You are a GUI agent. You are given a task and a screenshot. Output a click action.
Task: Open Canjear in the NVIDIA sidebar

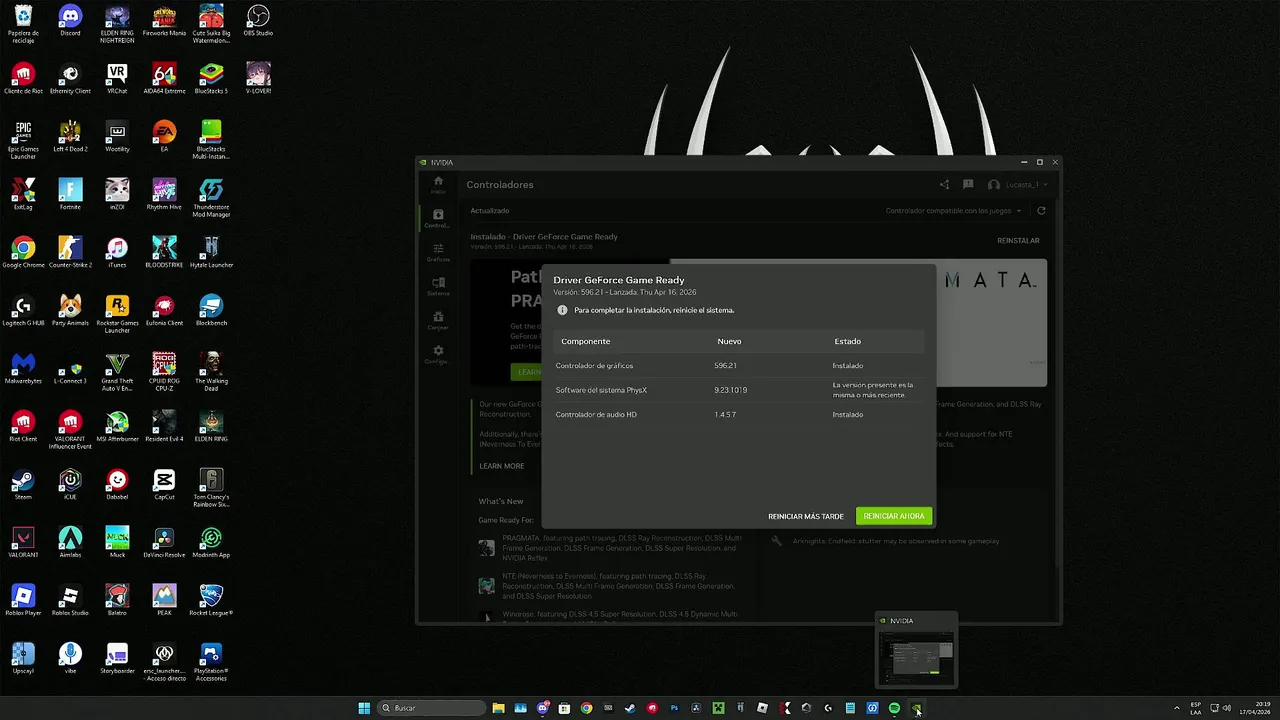pyautogui.click(x=438, y=320)
